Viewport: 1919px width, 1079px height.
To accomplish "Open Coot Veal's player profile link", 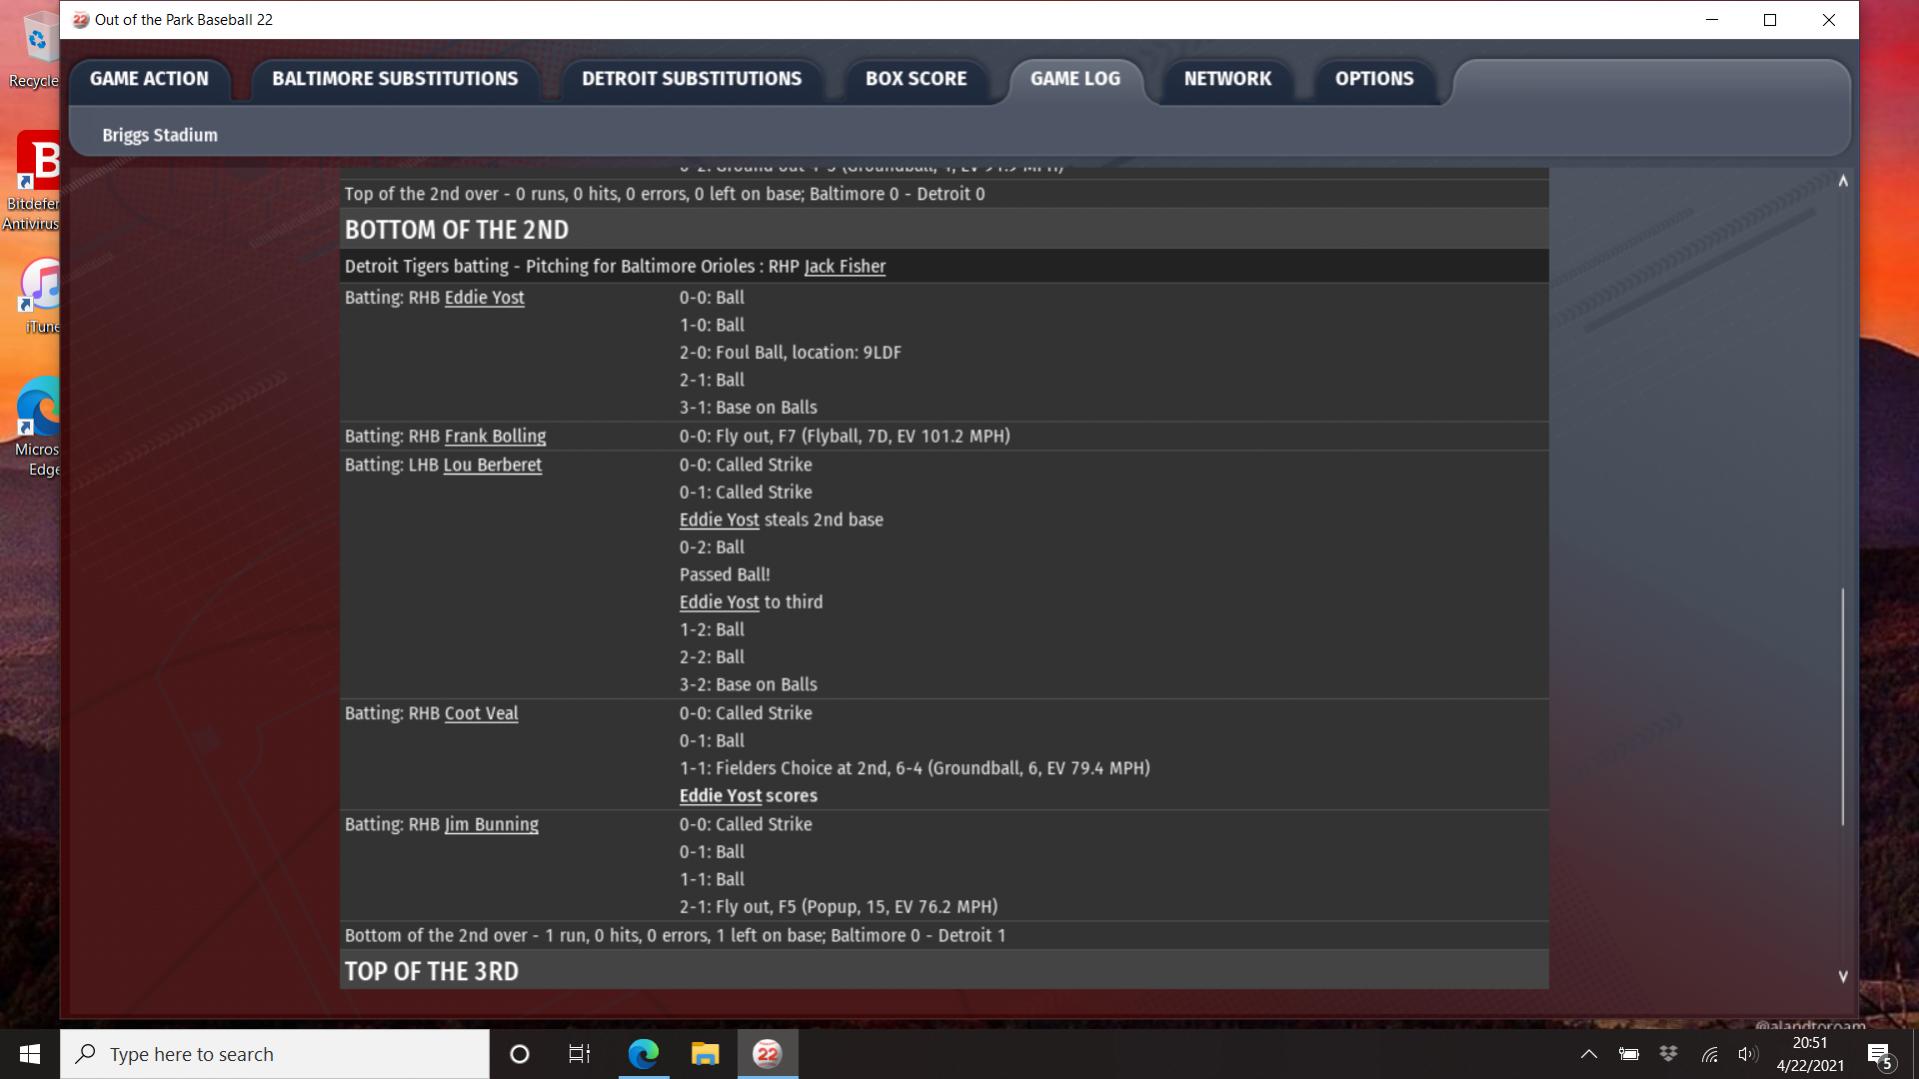I will (x=481, y=714).
